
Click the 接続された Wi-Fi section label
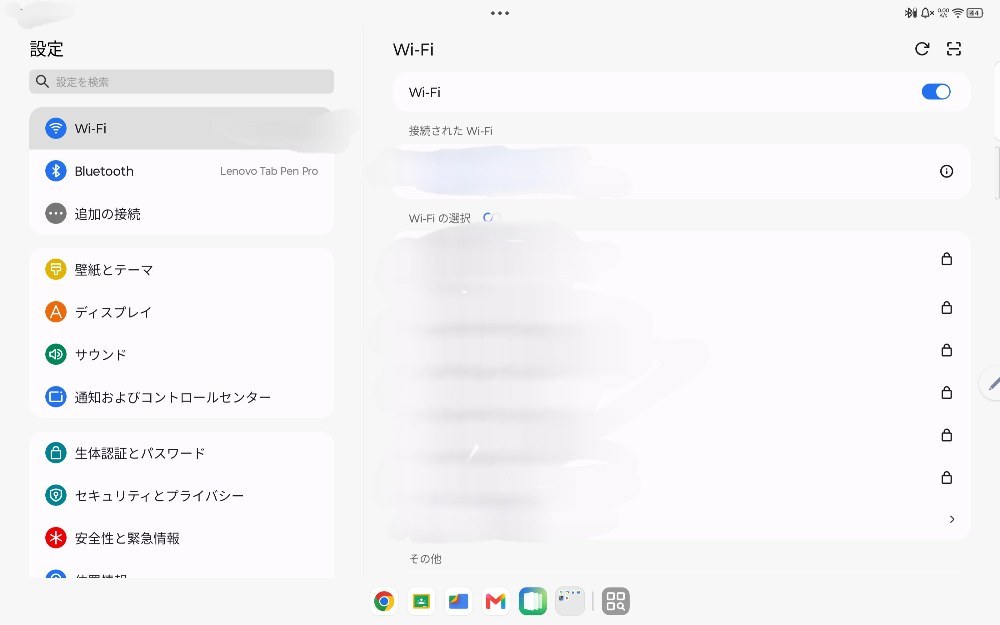450,131
